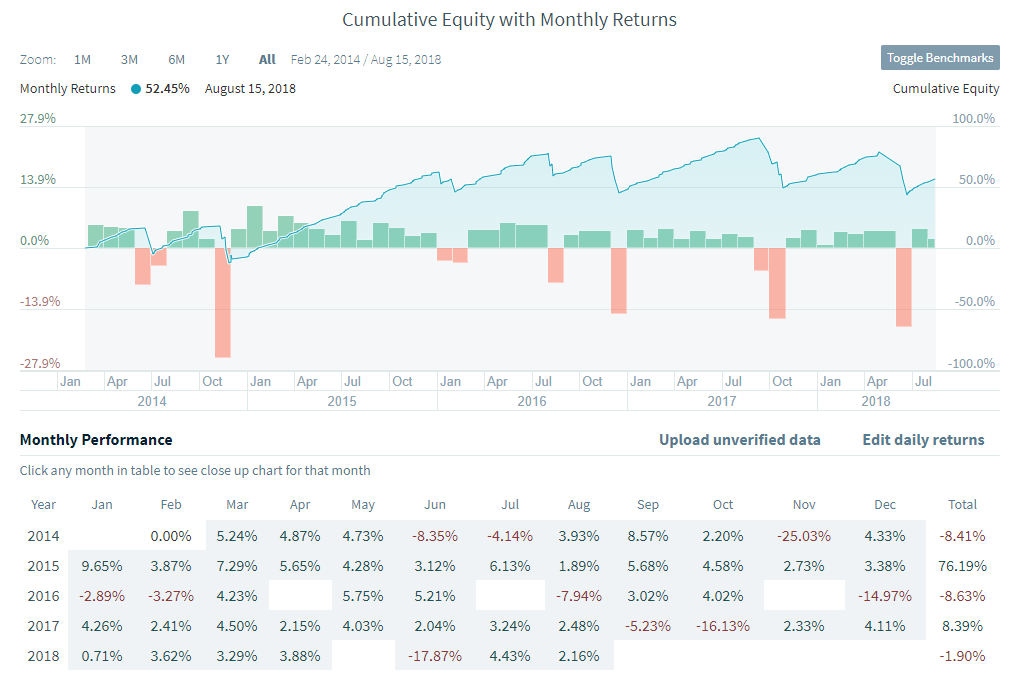The width and height of the screenshot is (1014, 690).
Task: Switch zoom range to 6M
Action: (x=176, y=59)
